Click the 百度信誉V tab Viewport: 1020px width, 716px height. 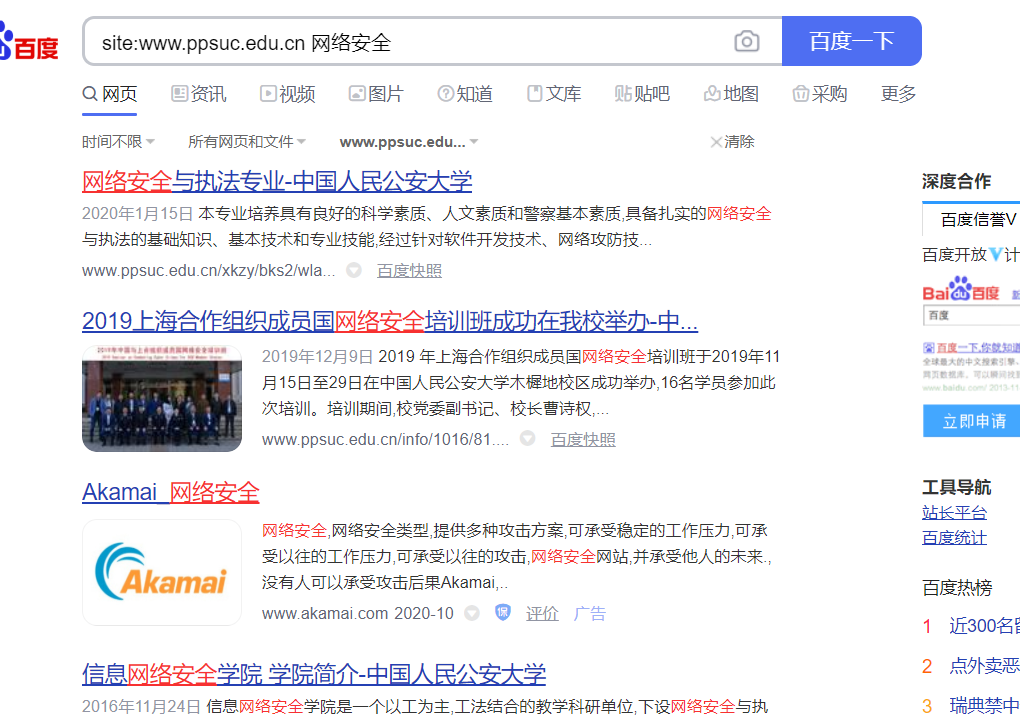point(972,219)
